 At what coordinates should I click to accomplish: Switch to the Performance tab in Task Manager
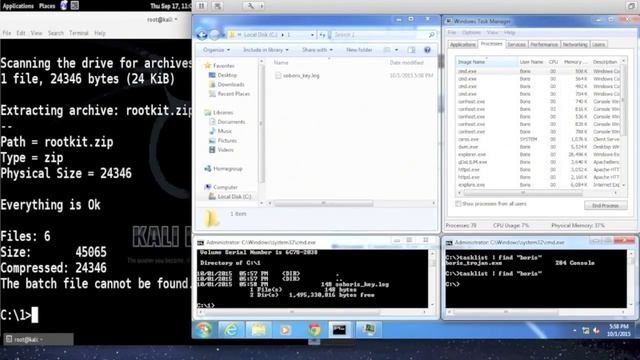(x=544, y=44)
